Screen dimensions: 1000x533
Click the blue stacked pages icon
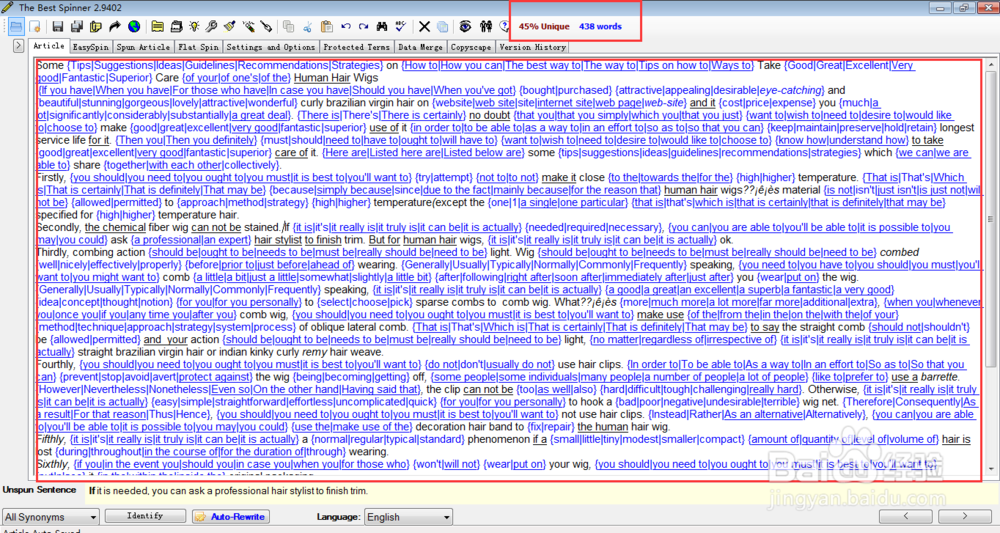click(442, 27)
